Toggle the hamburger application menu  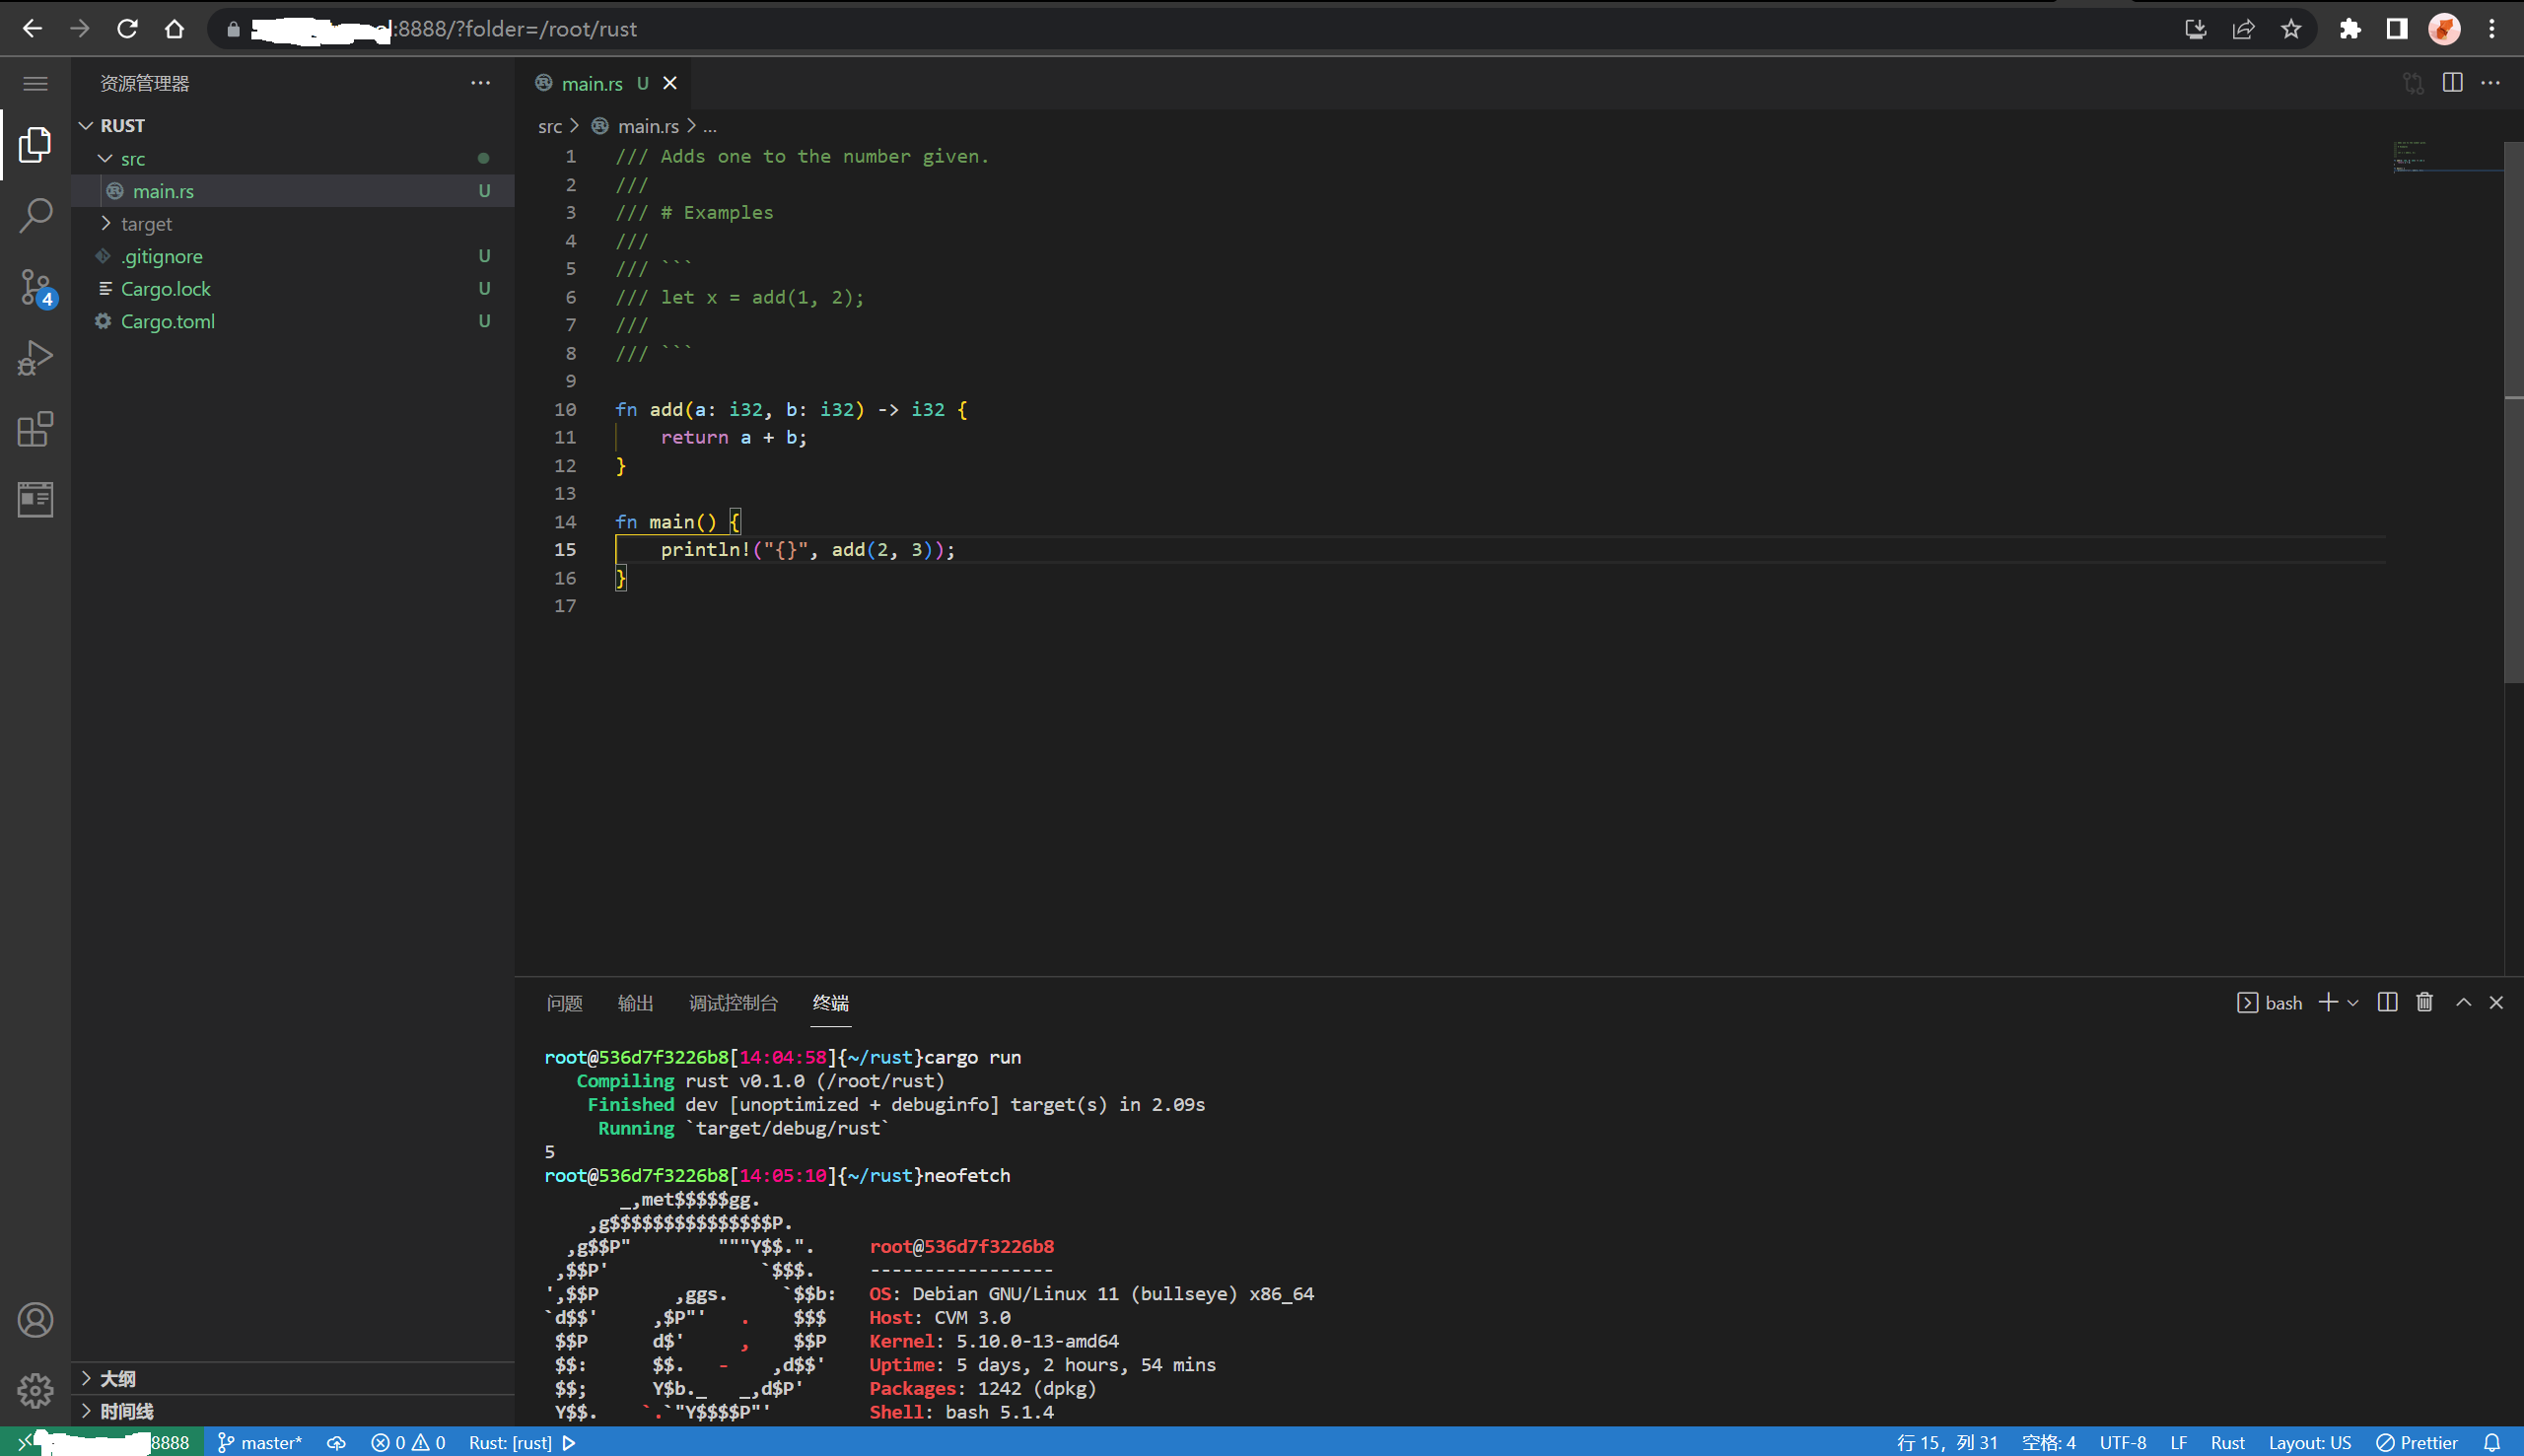pyautogui.click(x=35, y=83)
